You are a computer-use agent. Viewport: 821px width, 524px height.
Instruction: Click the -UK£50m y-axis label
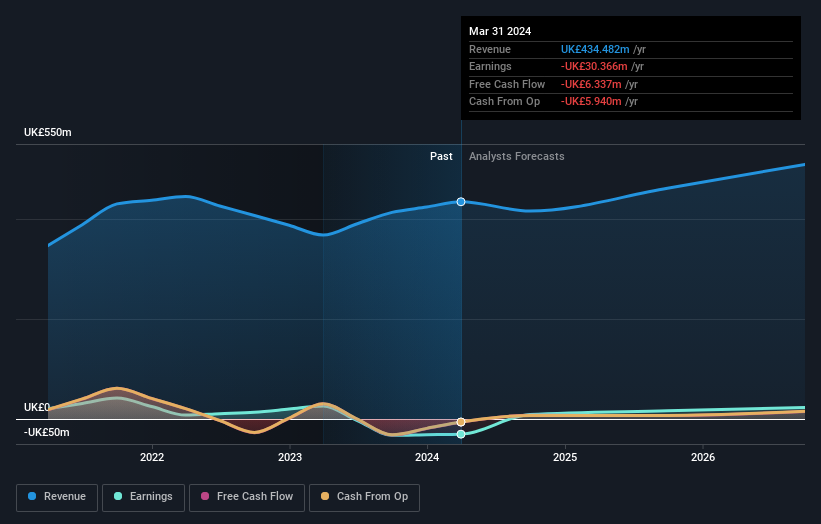(47, 432)
